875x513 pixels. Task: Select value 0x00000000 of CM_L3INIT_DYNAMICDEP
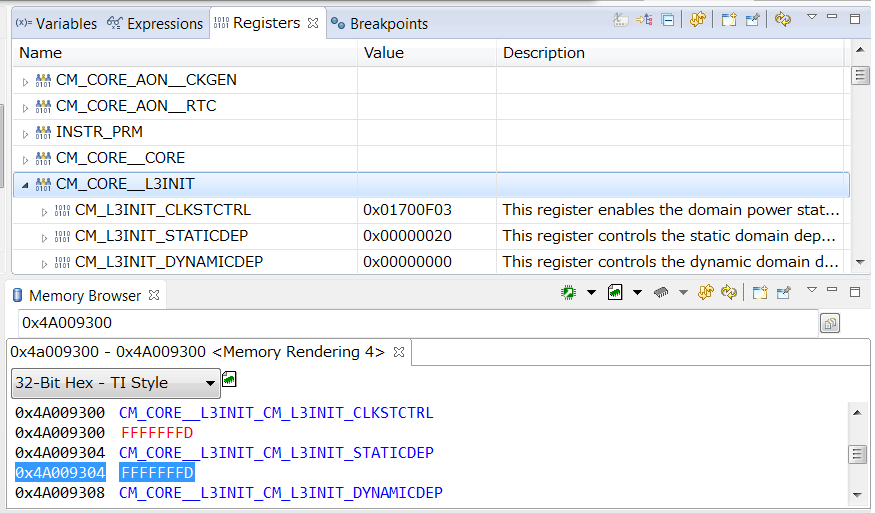407,262
